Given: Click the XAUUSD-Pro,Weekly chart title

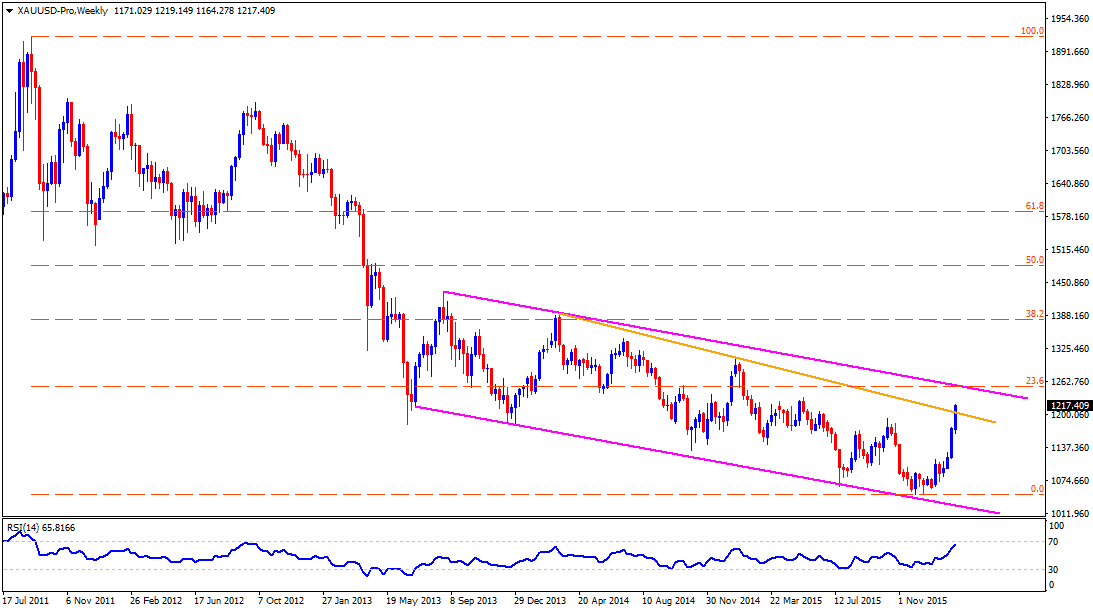Looking at the screenshot, I should click(63, 10).
